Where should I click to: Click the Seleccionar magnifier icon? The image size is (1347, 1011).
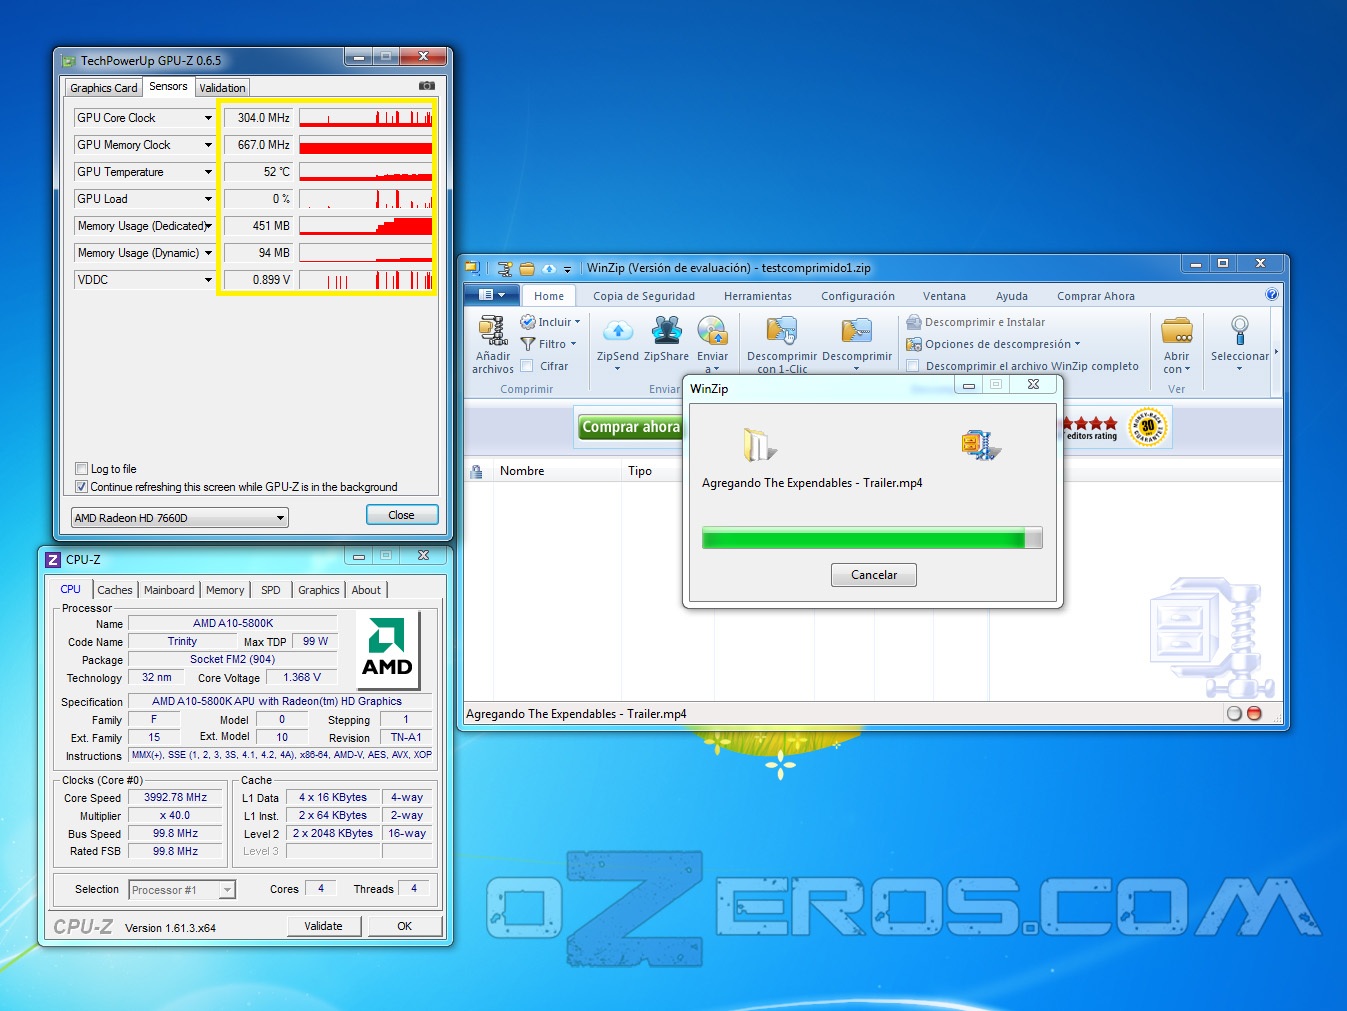1239,330
